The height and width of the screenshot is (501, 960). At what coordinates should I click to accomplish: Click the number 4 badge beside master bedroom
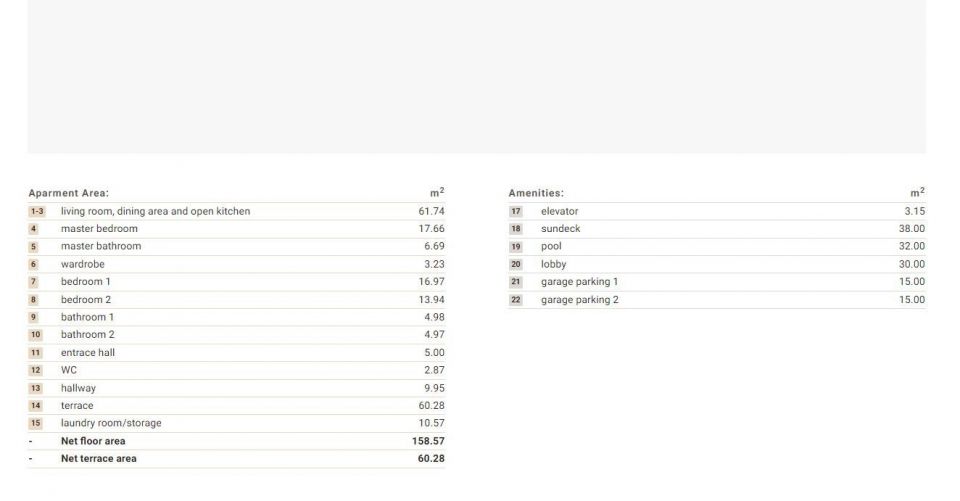[33, 229]
